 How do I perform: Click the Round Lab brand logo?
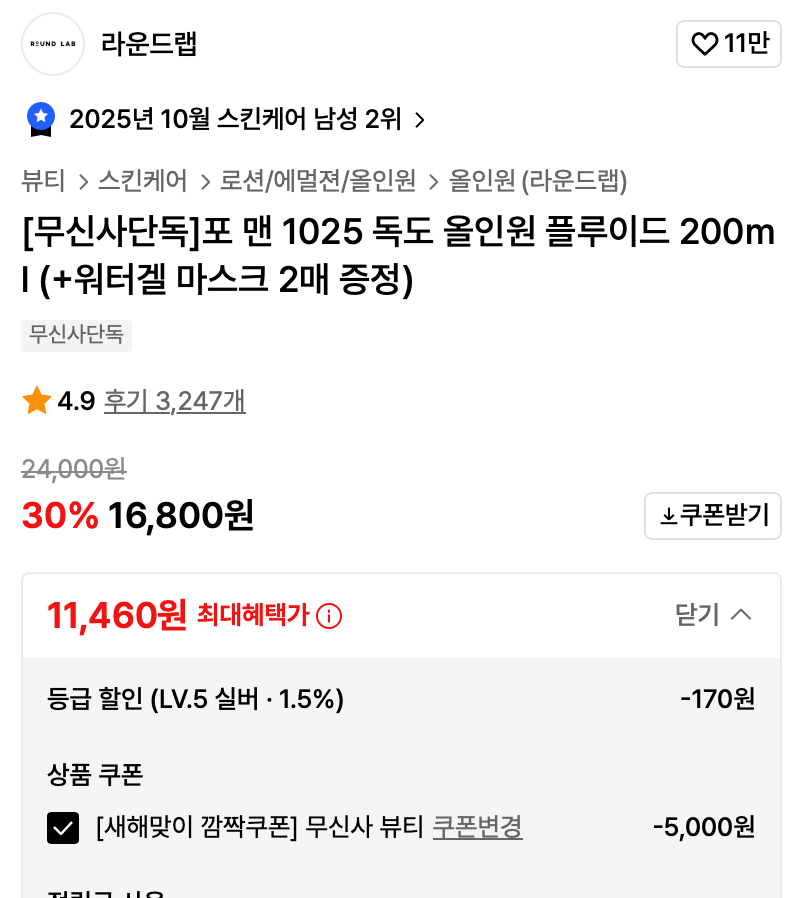(53, 44)
